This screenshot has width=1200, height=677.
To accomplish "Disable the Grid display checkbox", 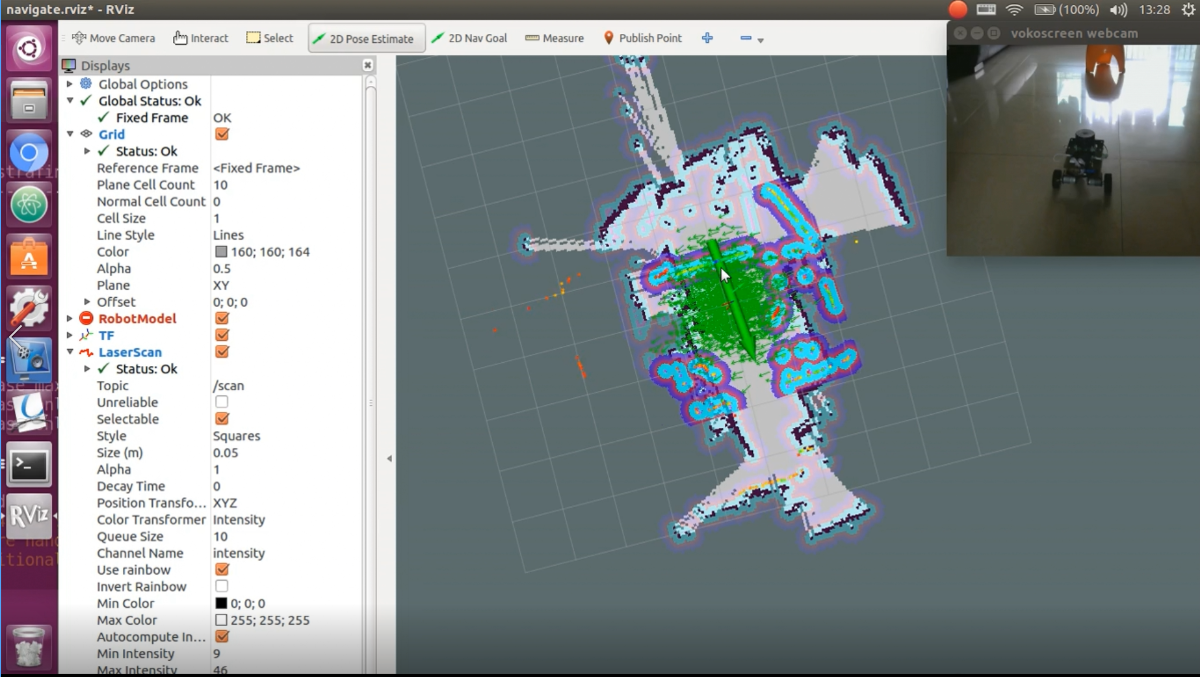I will pos(222,134).
